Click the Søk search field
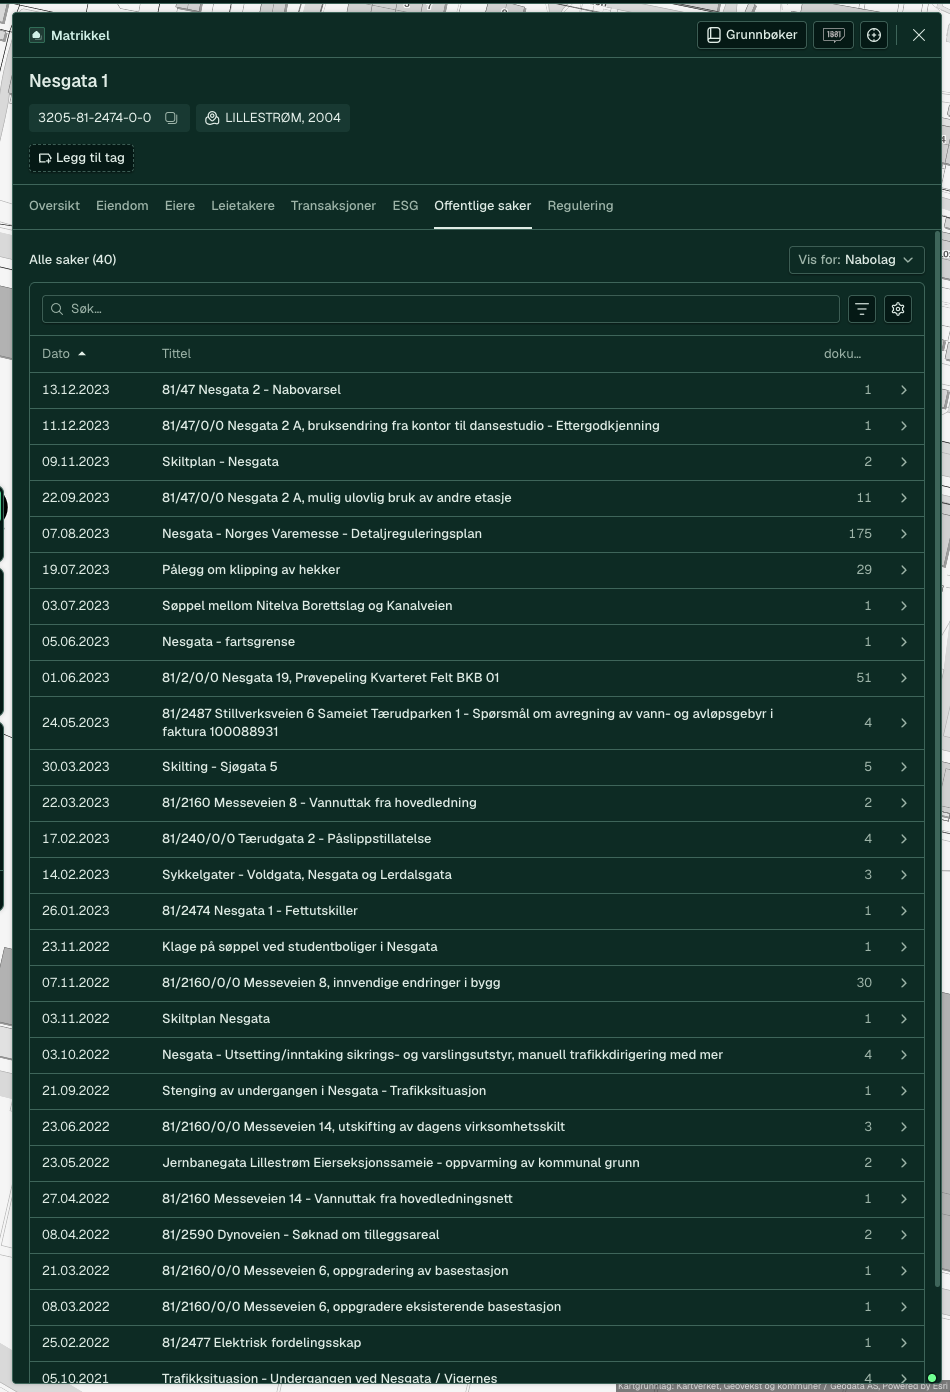The width and height of the screenshot is (950, 1392). click(x=441, y=309)
